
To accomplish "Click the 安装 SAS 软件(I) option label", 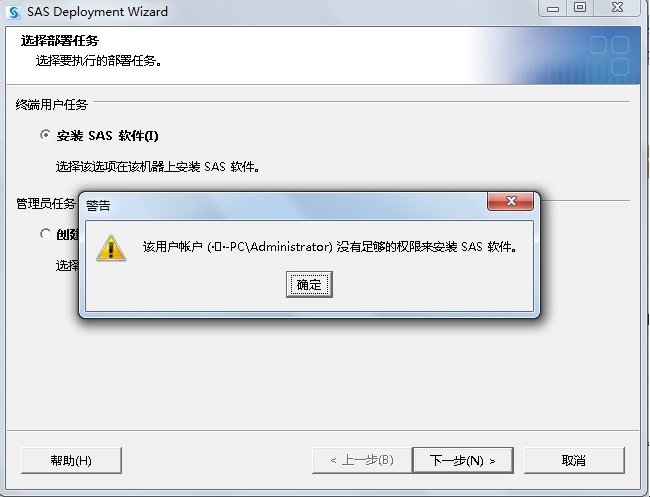I will (107, 136).
